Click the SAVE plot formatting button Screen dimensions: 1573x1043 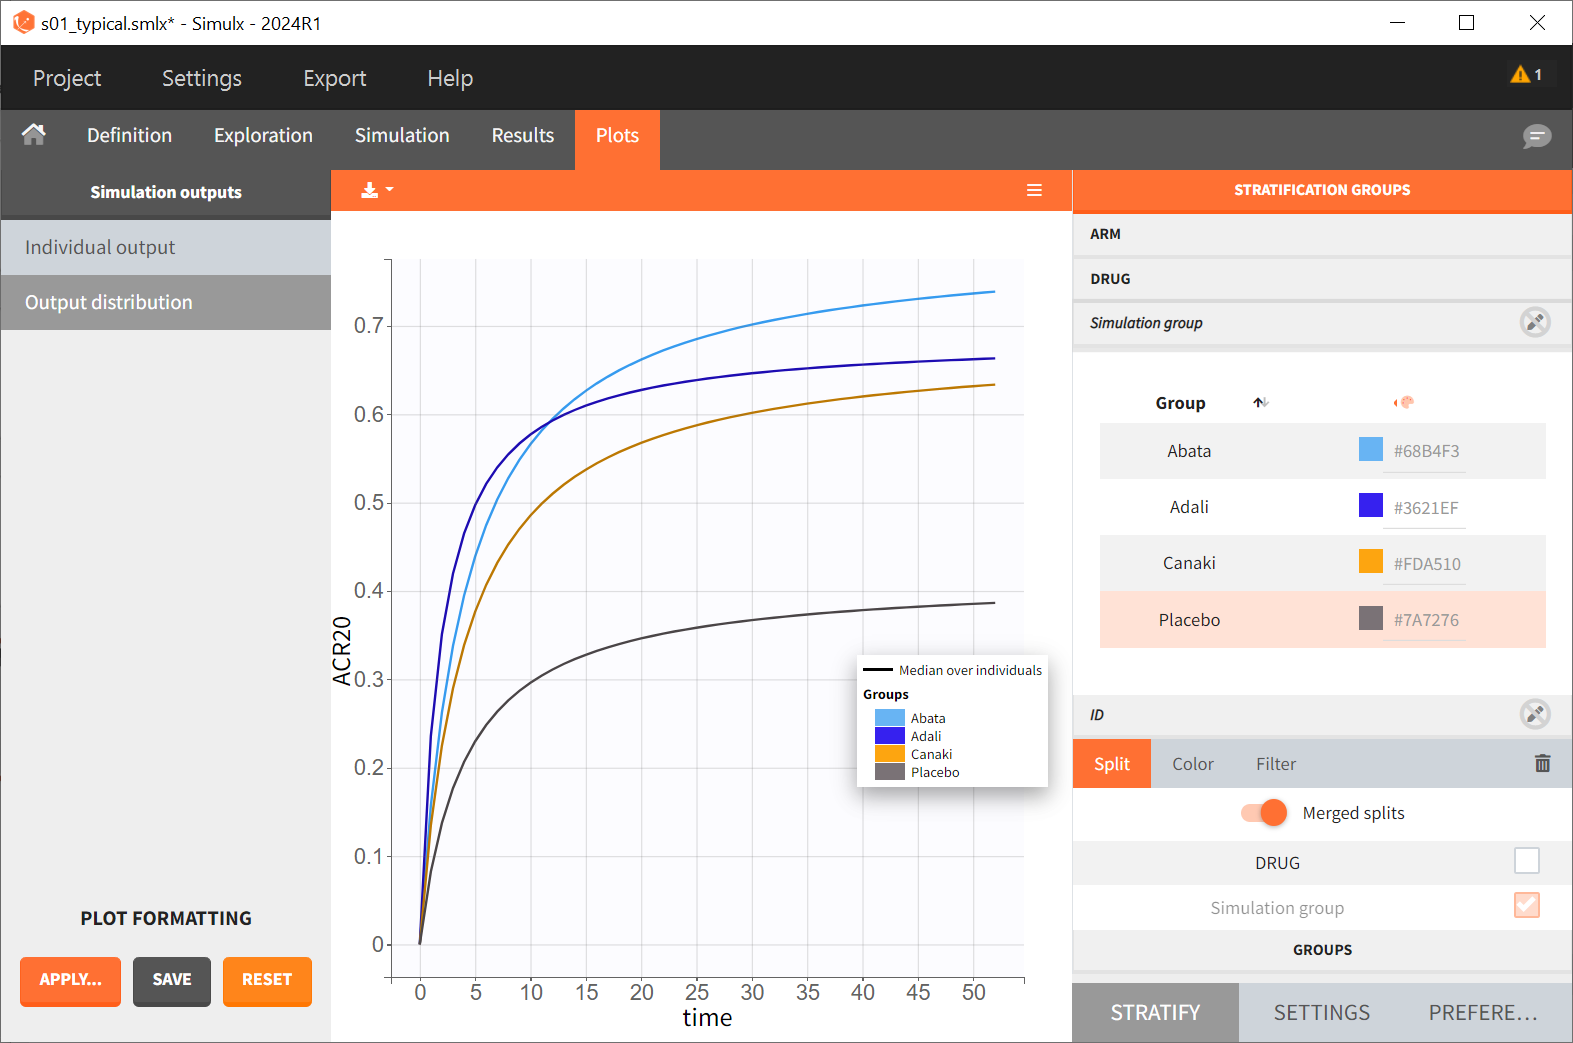tap(171, 980)
